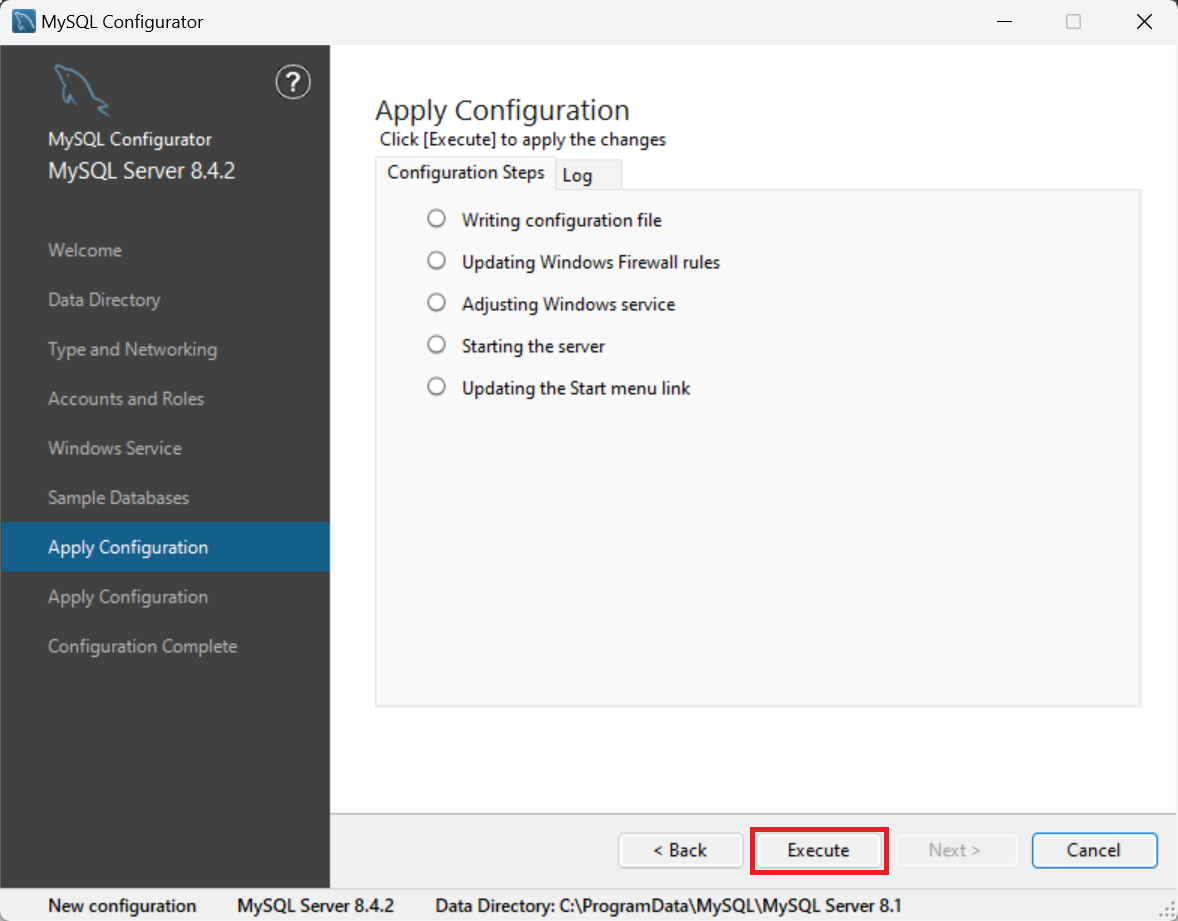The height and width of the screenshot is (921, 1178).
Task: Click the window resize grip in status bar
Action: (1167, 910)
